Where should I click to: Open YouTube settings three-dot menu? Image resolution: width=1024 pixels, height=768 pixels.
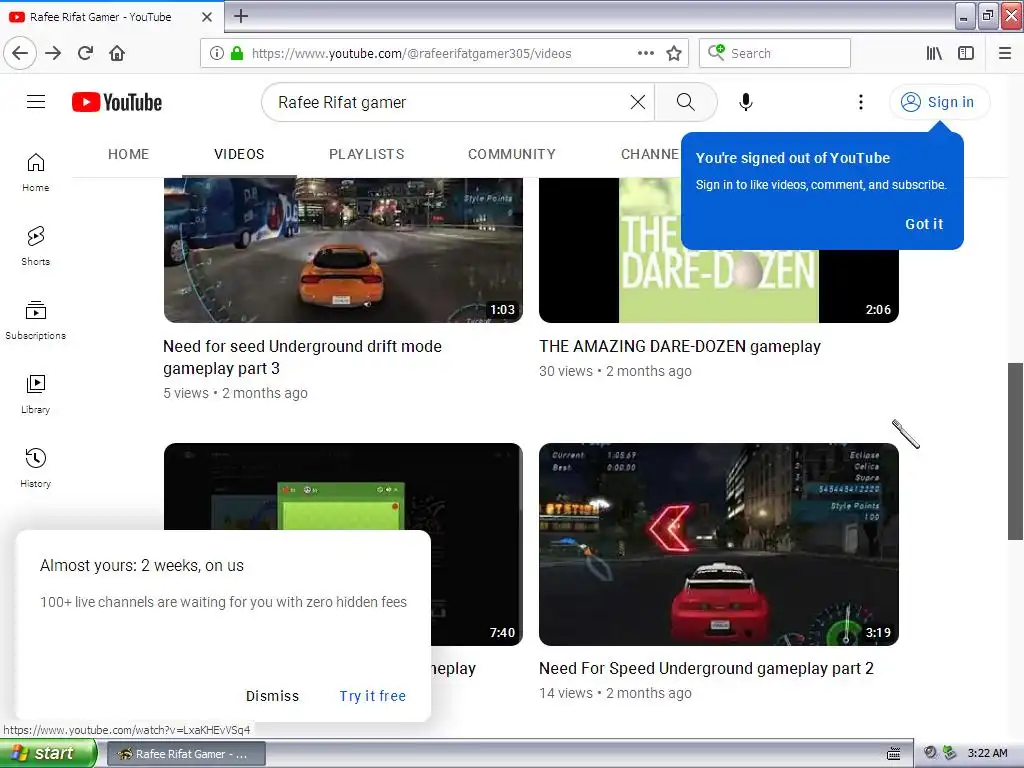pyautogui.click(x=861, y=102)
